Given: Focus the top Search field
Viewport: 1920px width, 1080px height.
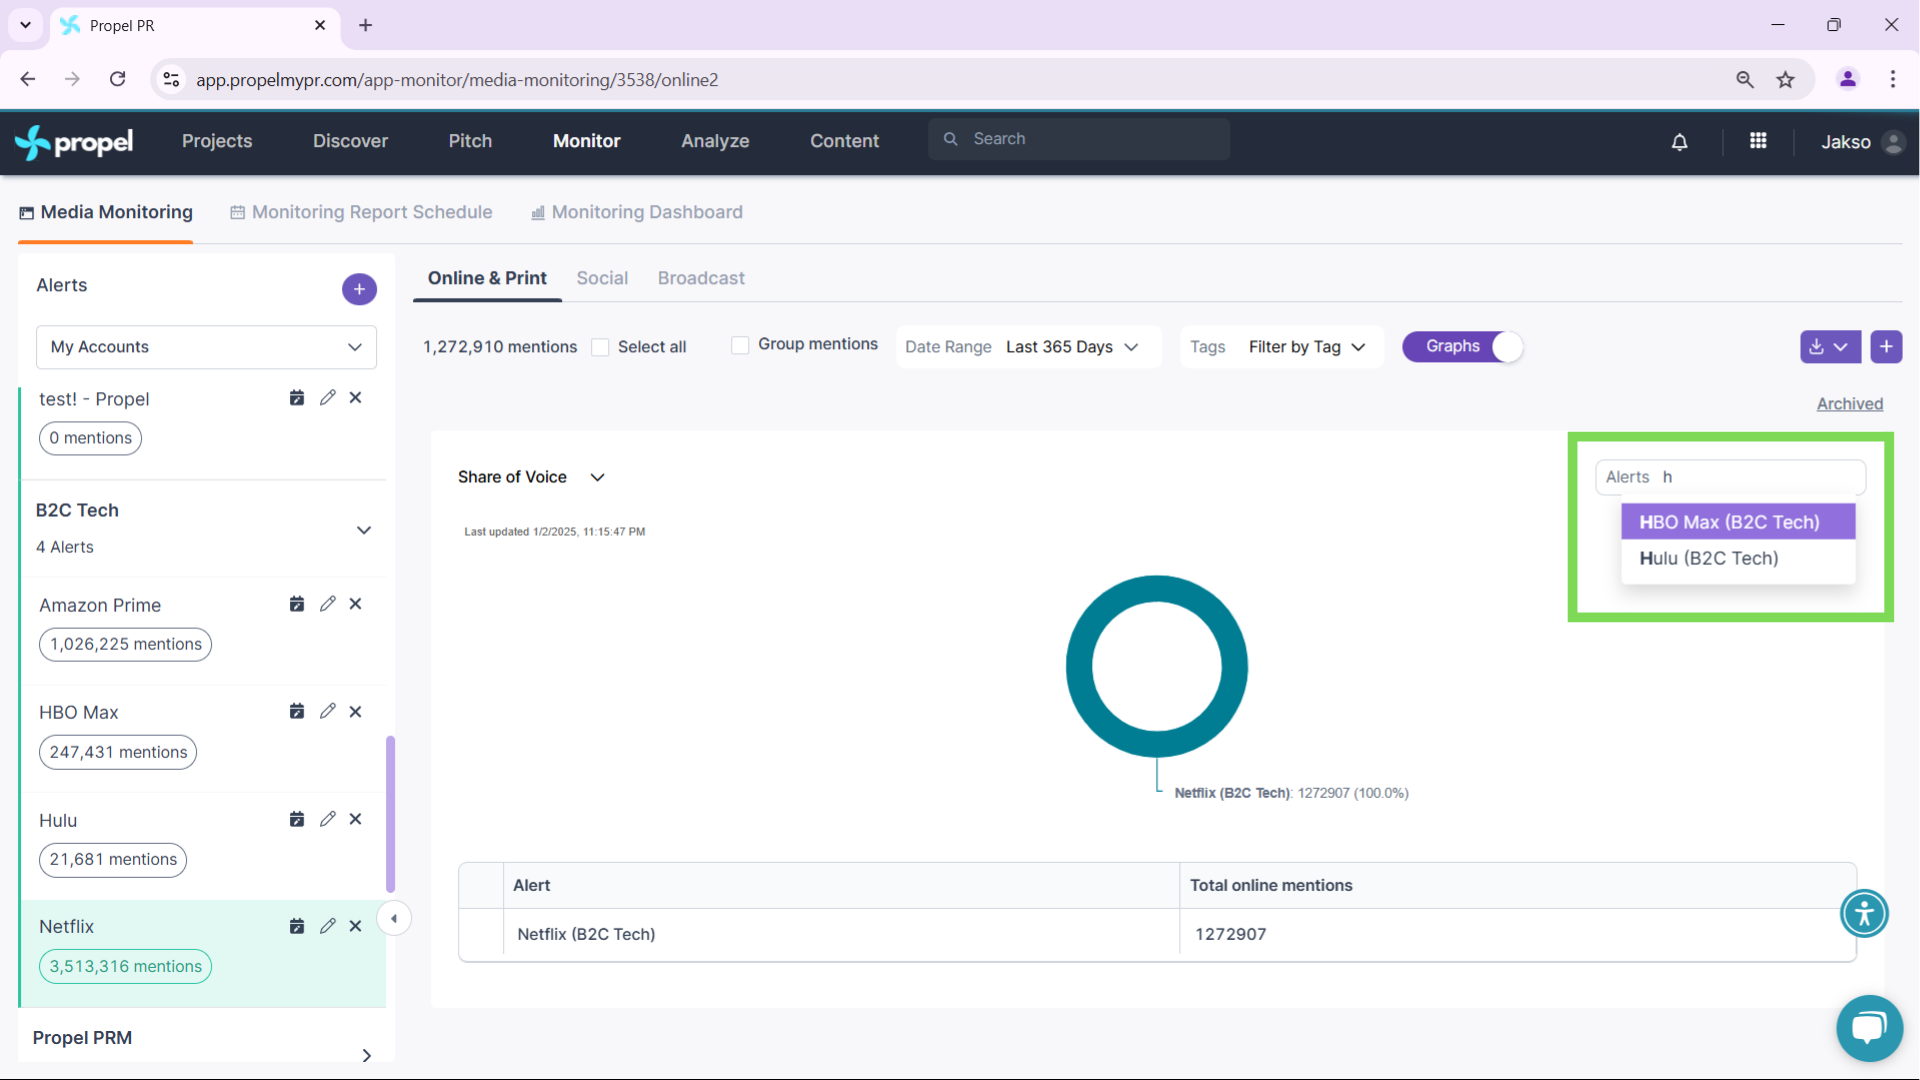Looking at the screenshot, I should pos(1079,139).
